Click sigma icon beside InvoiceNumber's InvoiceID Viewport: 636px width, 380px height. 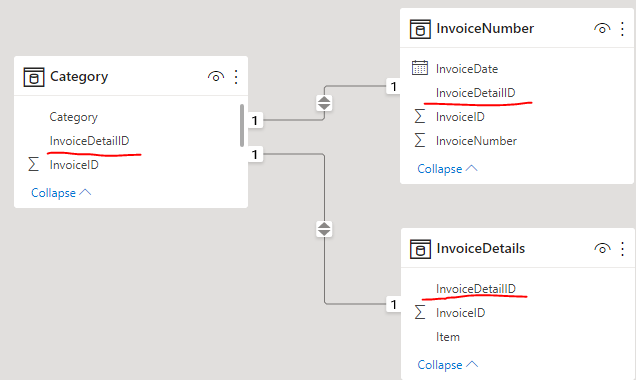420,116
